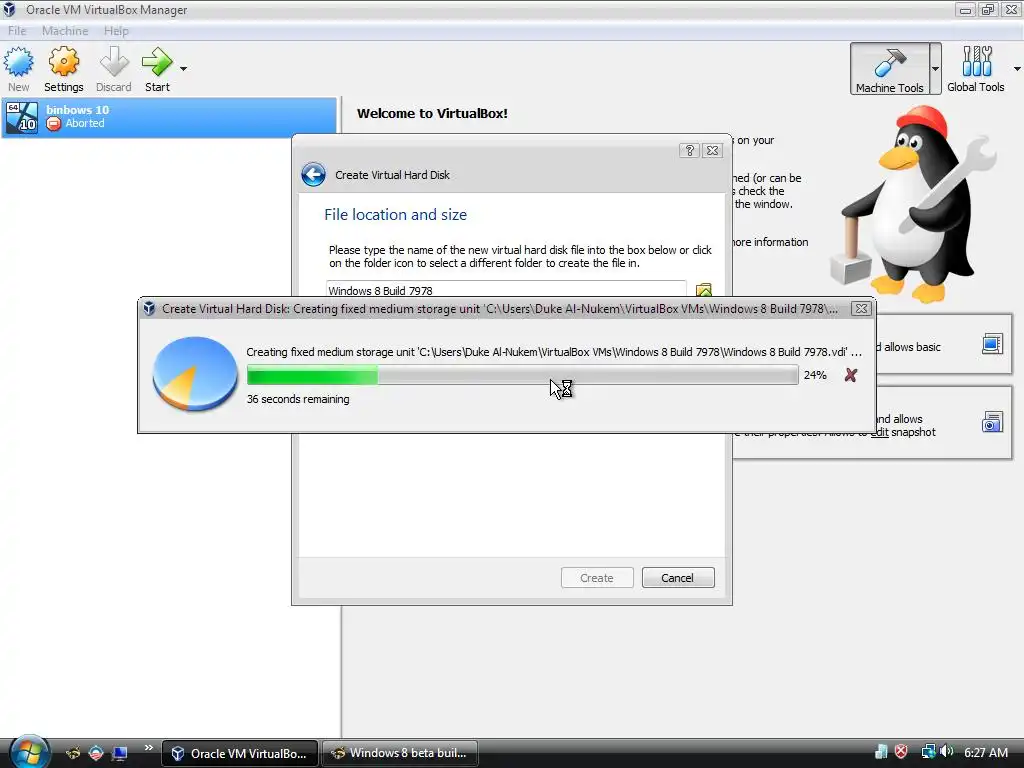The width and height of the screenshot is (1024, 768).
Task: Click the red security alert tray icon
Action: (x=901, y=752)
